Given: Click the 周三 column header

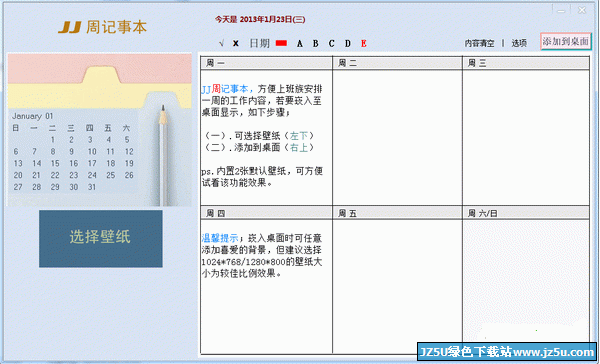Looking at the screenshot, I should click(x=526, y=63).
